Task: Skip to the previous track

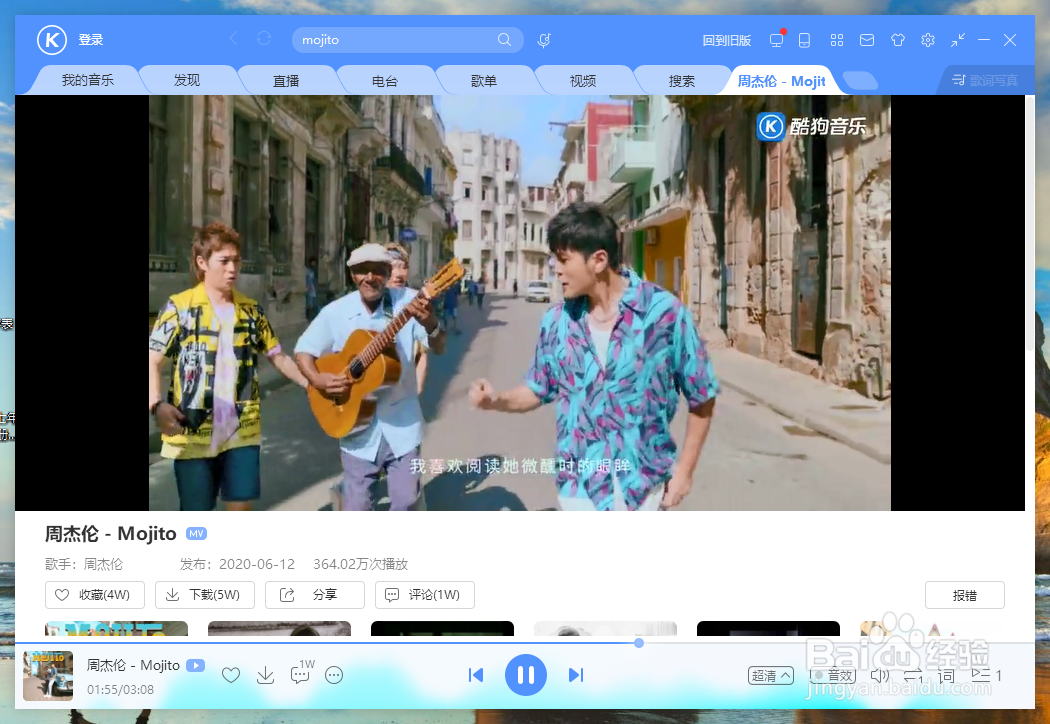Action: click(476, 675)
